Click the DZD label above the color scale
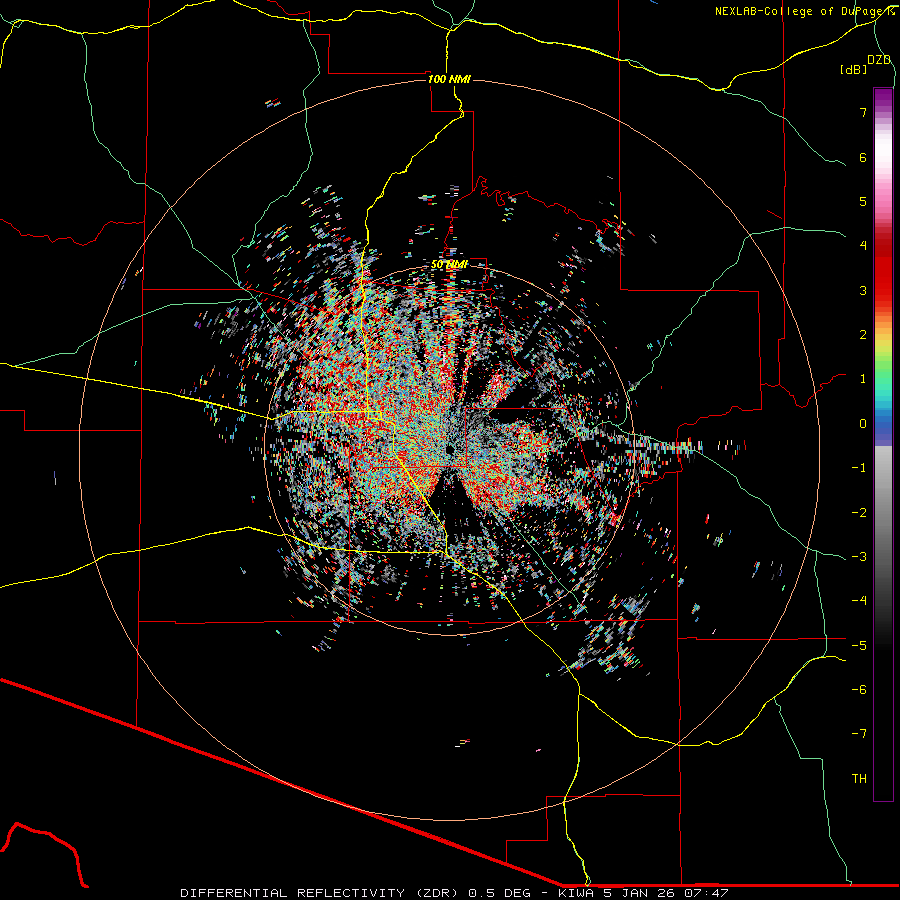This screenshot has width=900, height=900. [x=879, y=60]
